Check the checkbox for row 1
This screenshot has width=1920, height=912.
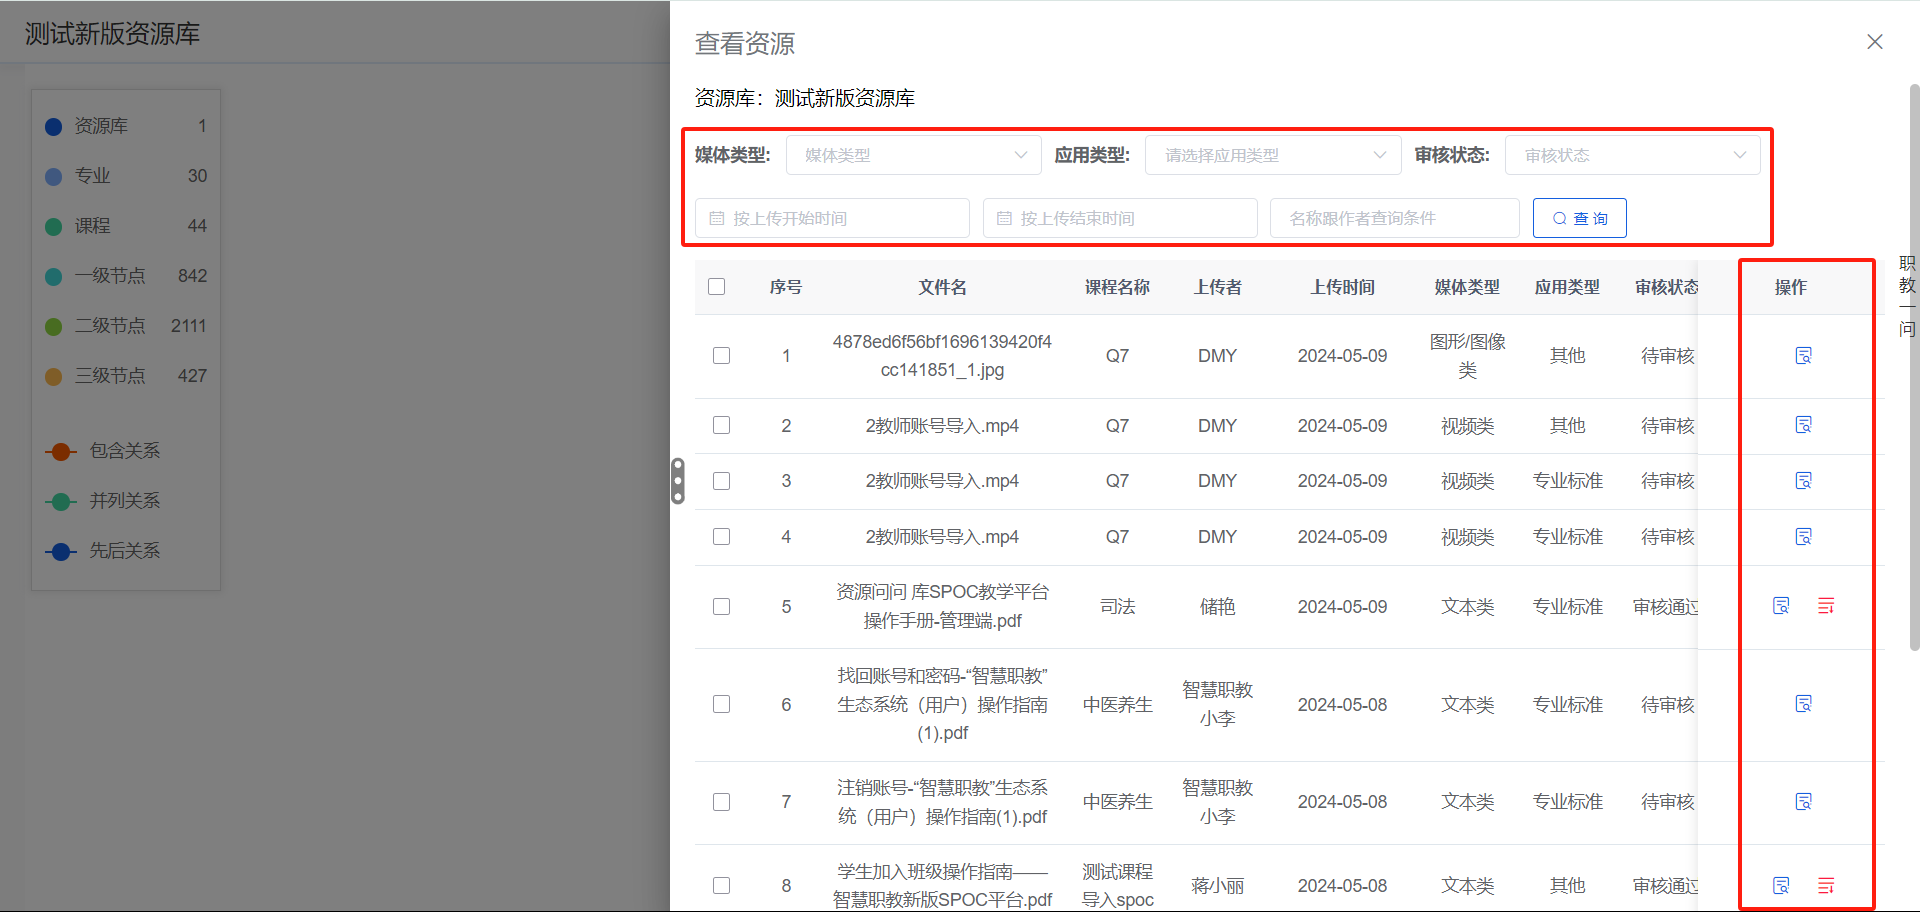tap(721, 356)
